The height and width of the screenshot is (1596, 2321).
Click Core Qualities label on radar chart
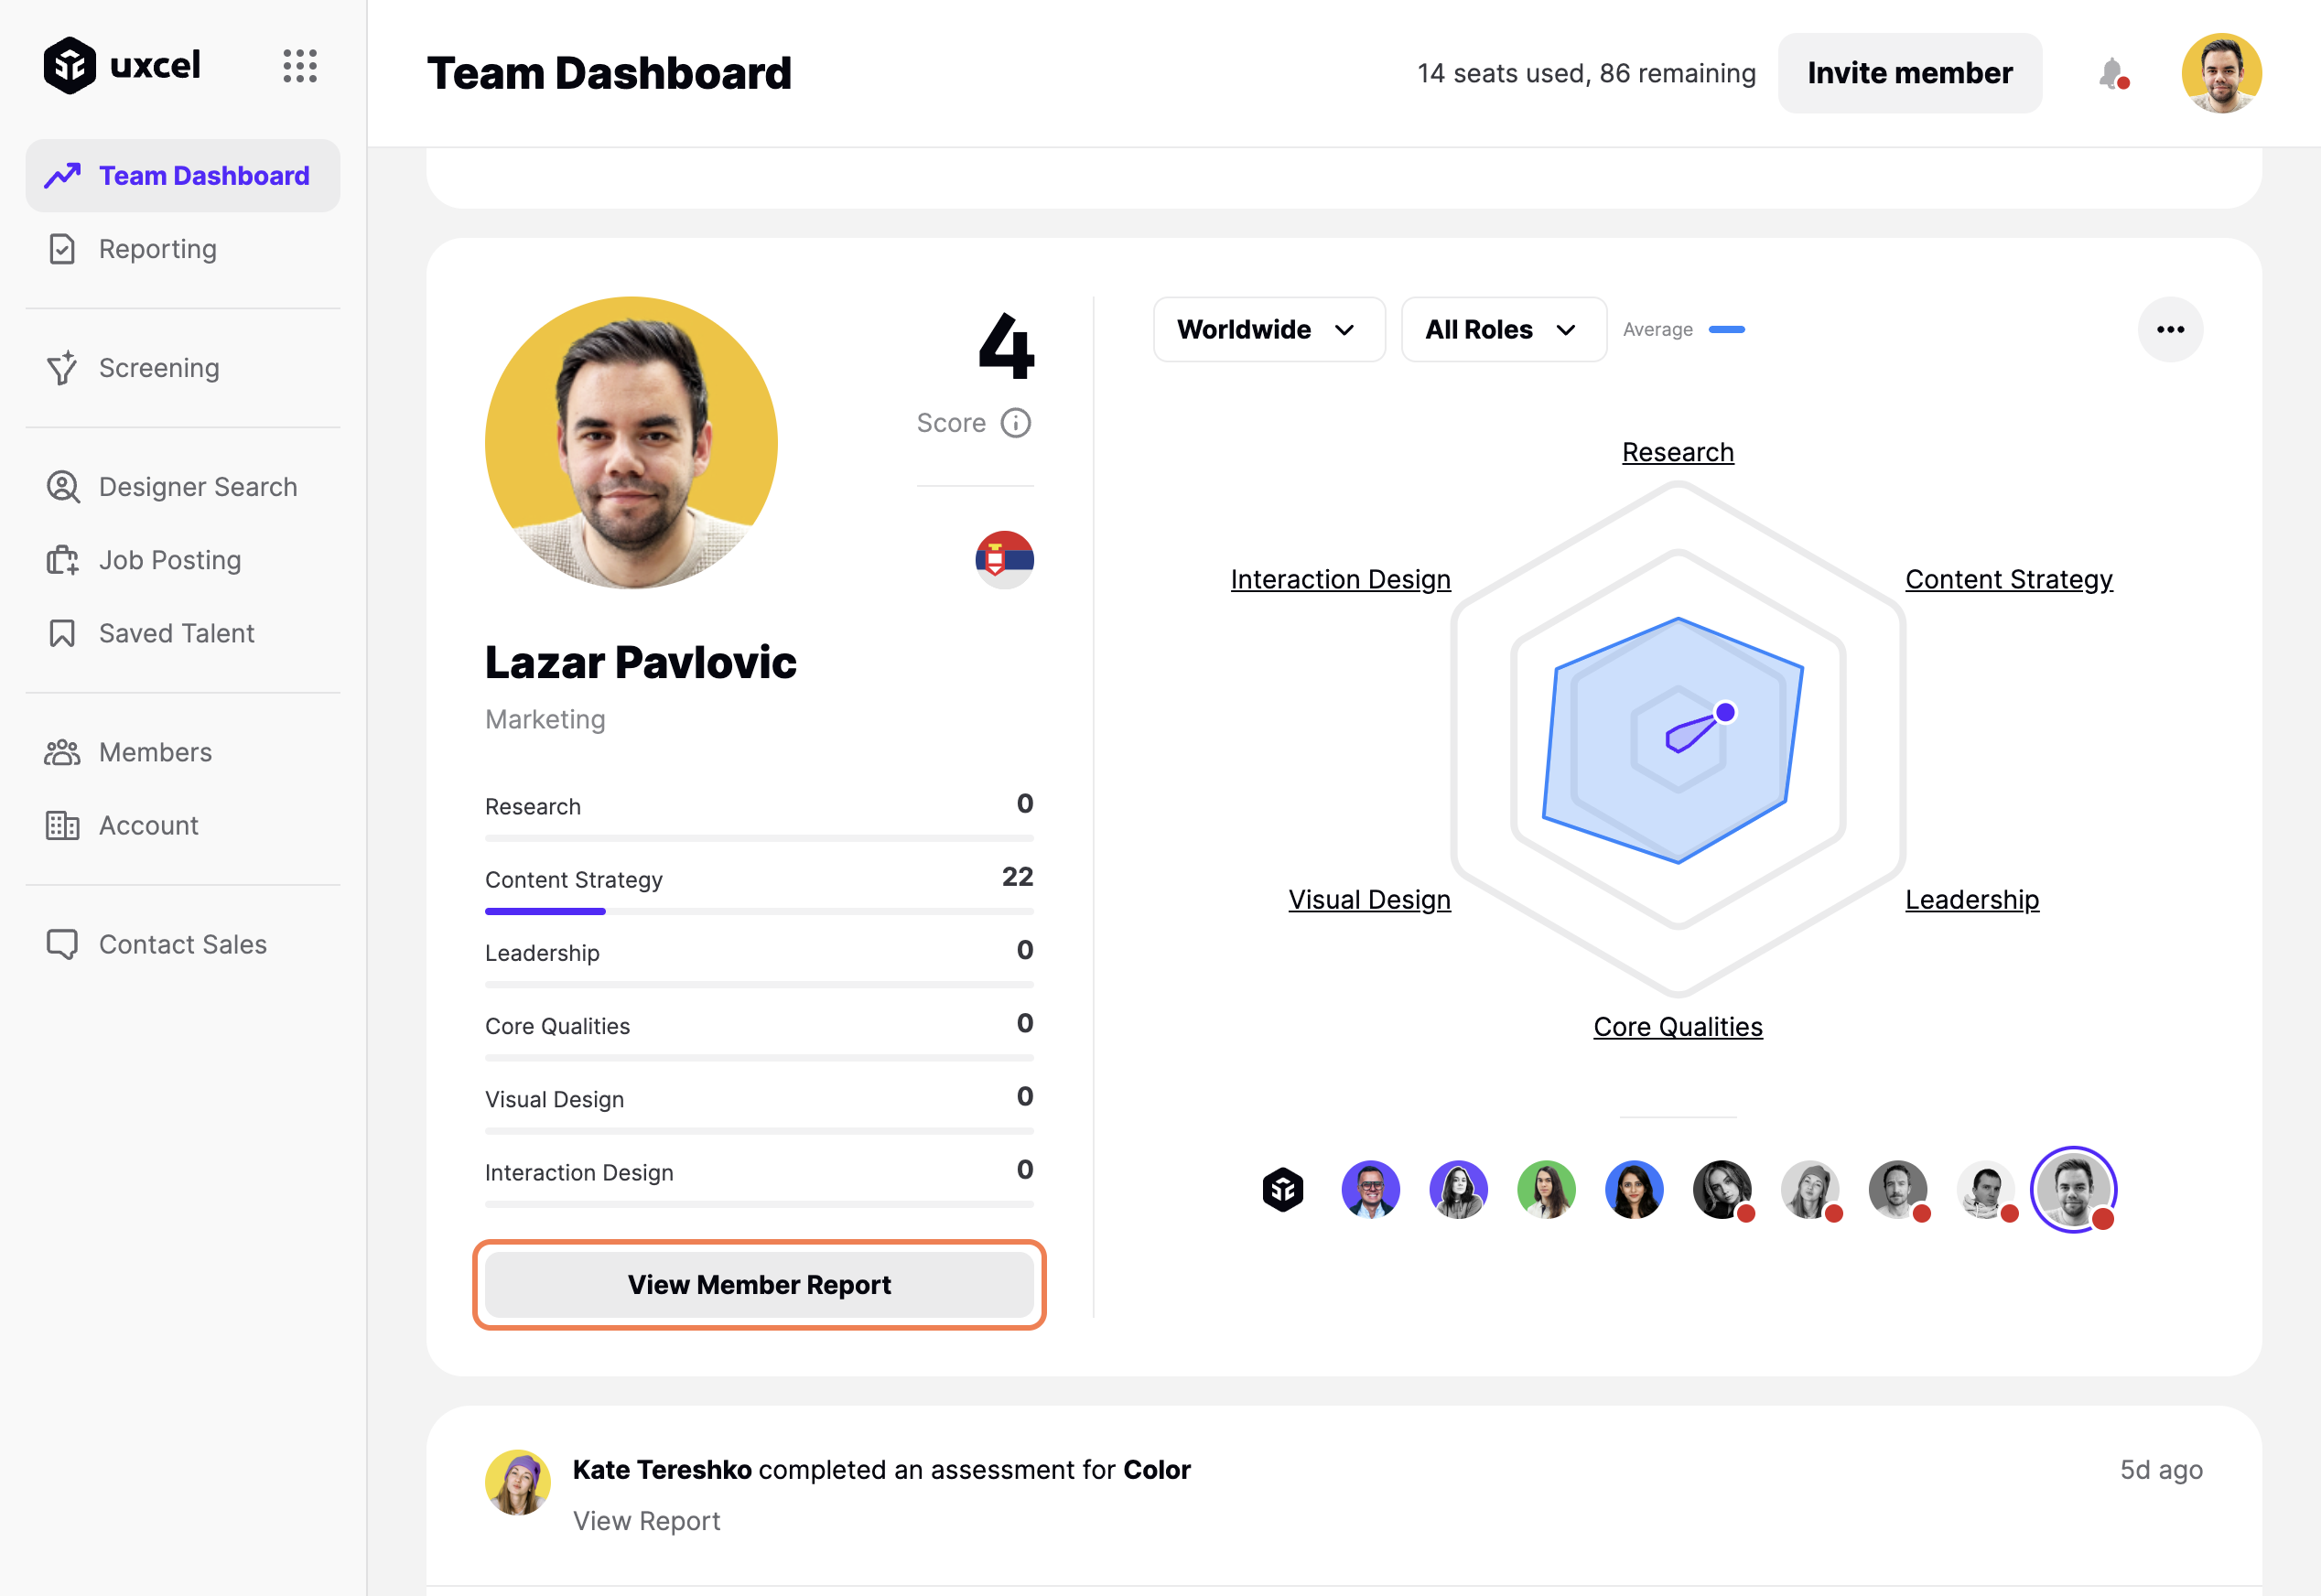1677,1026
